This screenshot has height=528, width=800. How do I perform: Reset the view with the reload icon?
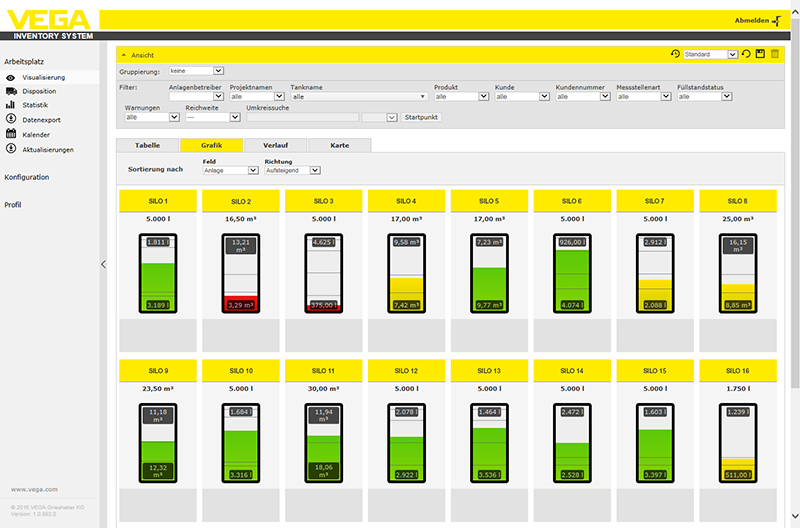(x=746, y=54)
